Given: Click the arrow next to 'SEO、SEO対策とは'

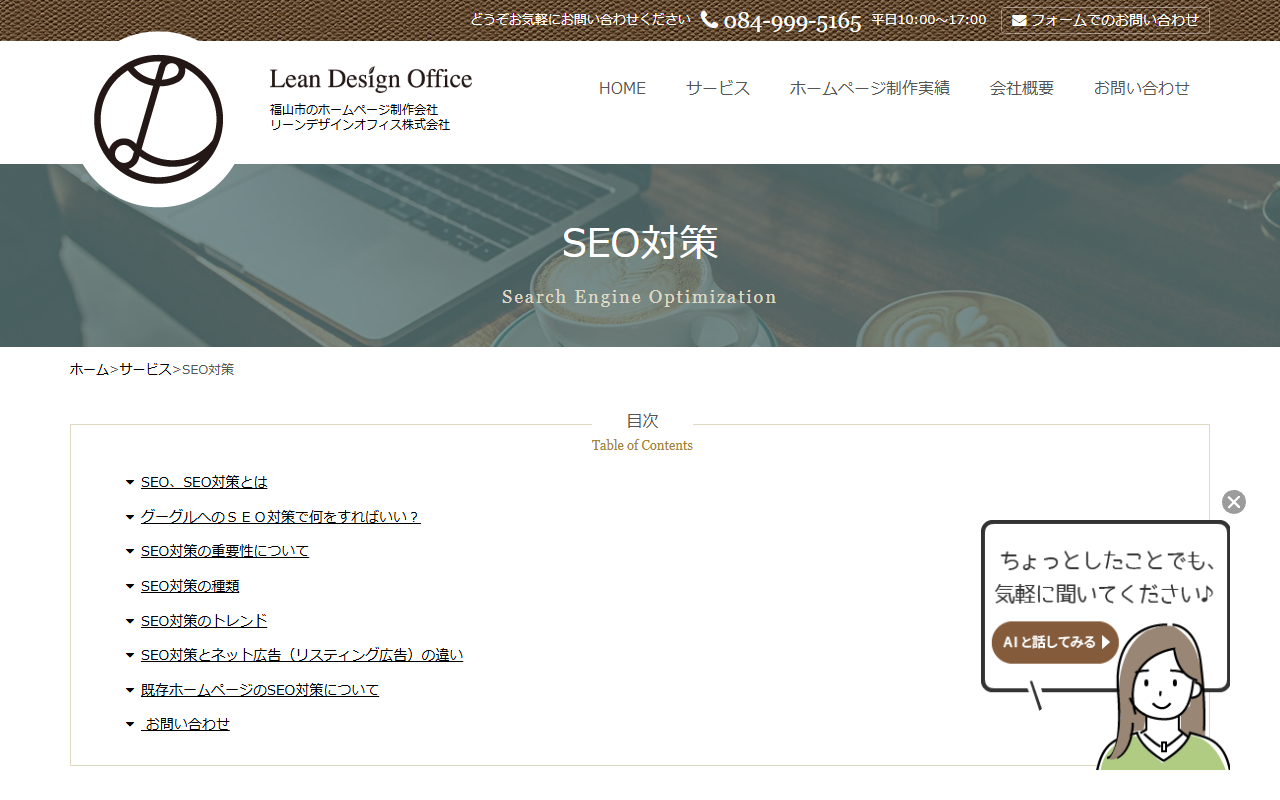Looking at the screenshot, I should [130, 482].
